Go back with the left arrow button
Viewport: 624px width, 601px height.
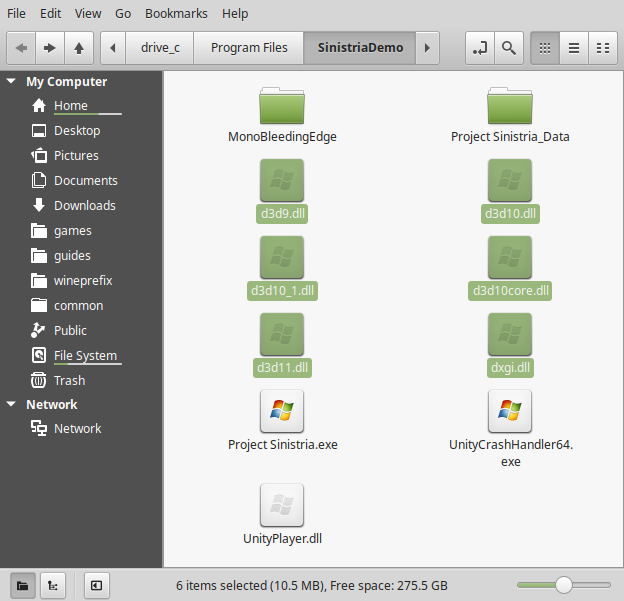click(x=21, y=48)
